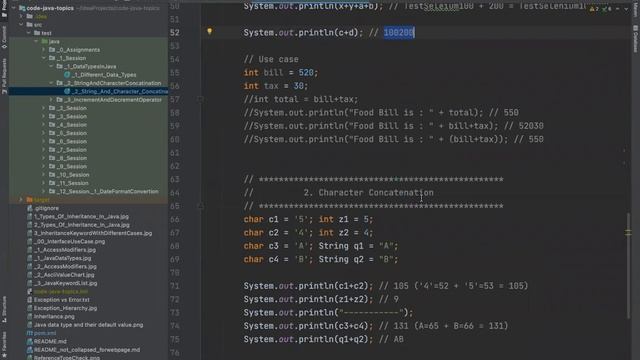
Task: Collapse the _1_DataTypesInJava package arrow
Action: tap(51, 66)
